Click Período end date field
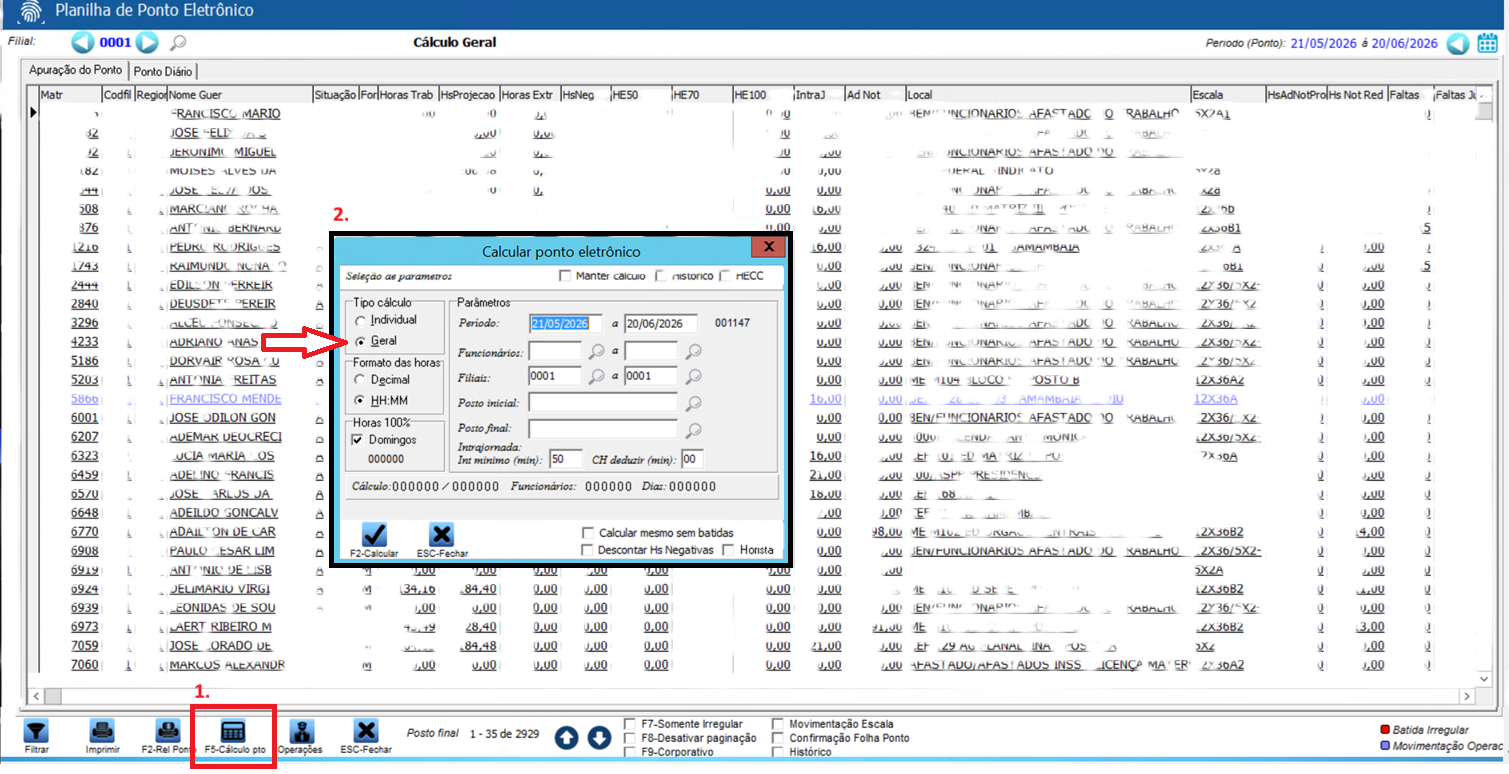 click(660, 323)
